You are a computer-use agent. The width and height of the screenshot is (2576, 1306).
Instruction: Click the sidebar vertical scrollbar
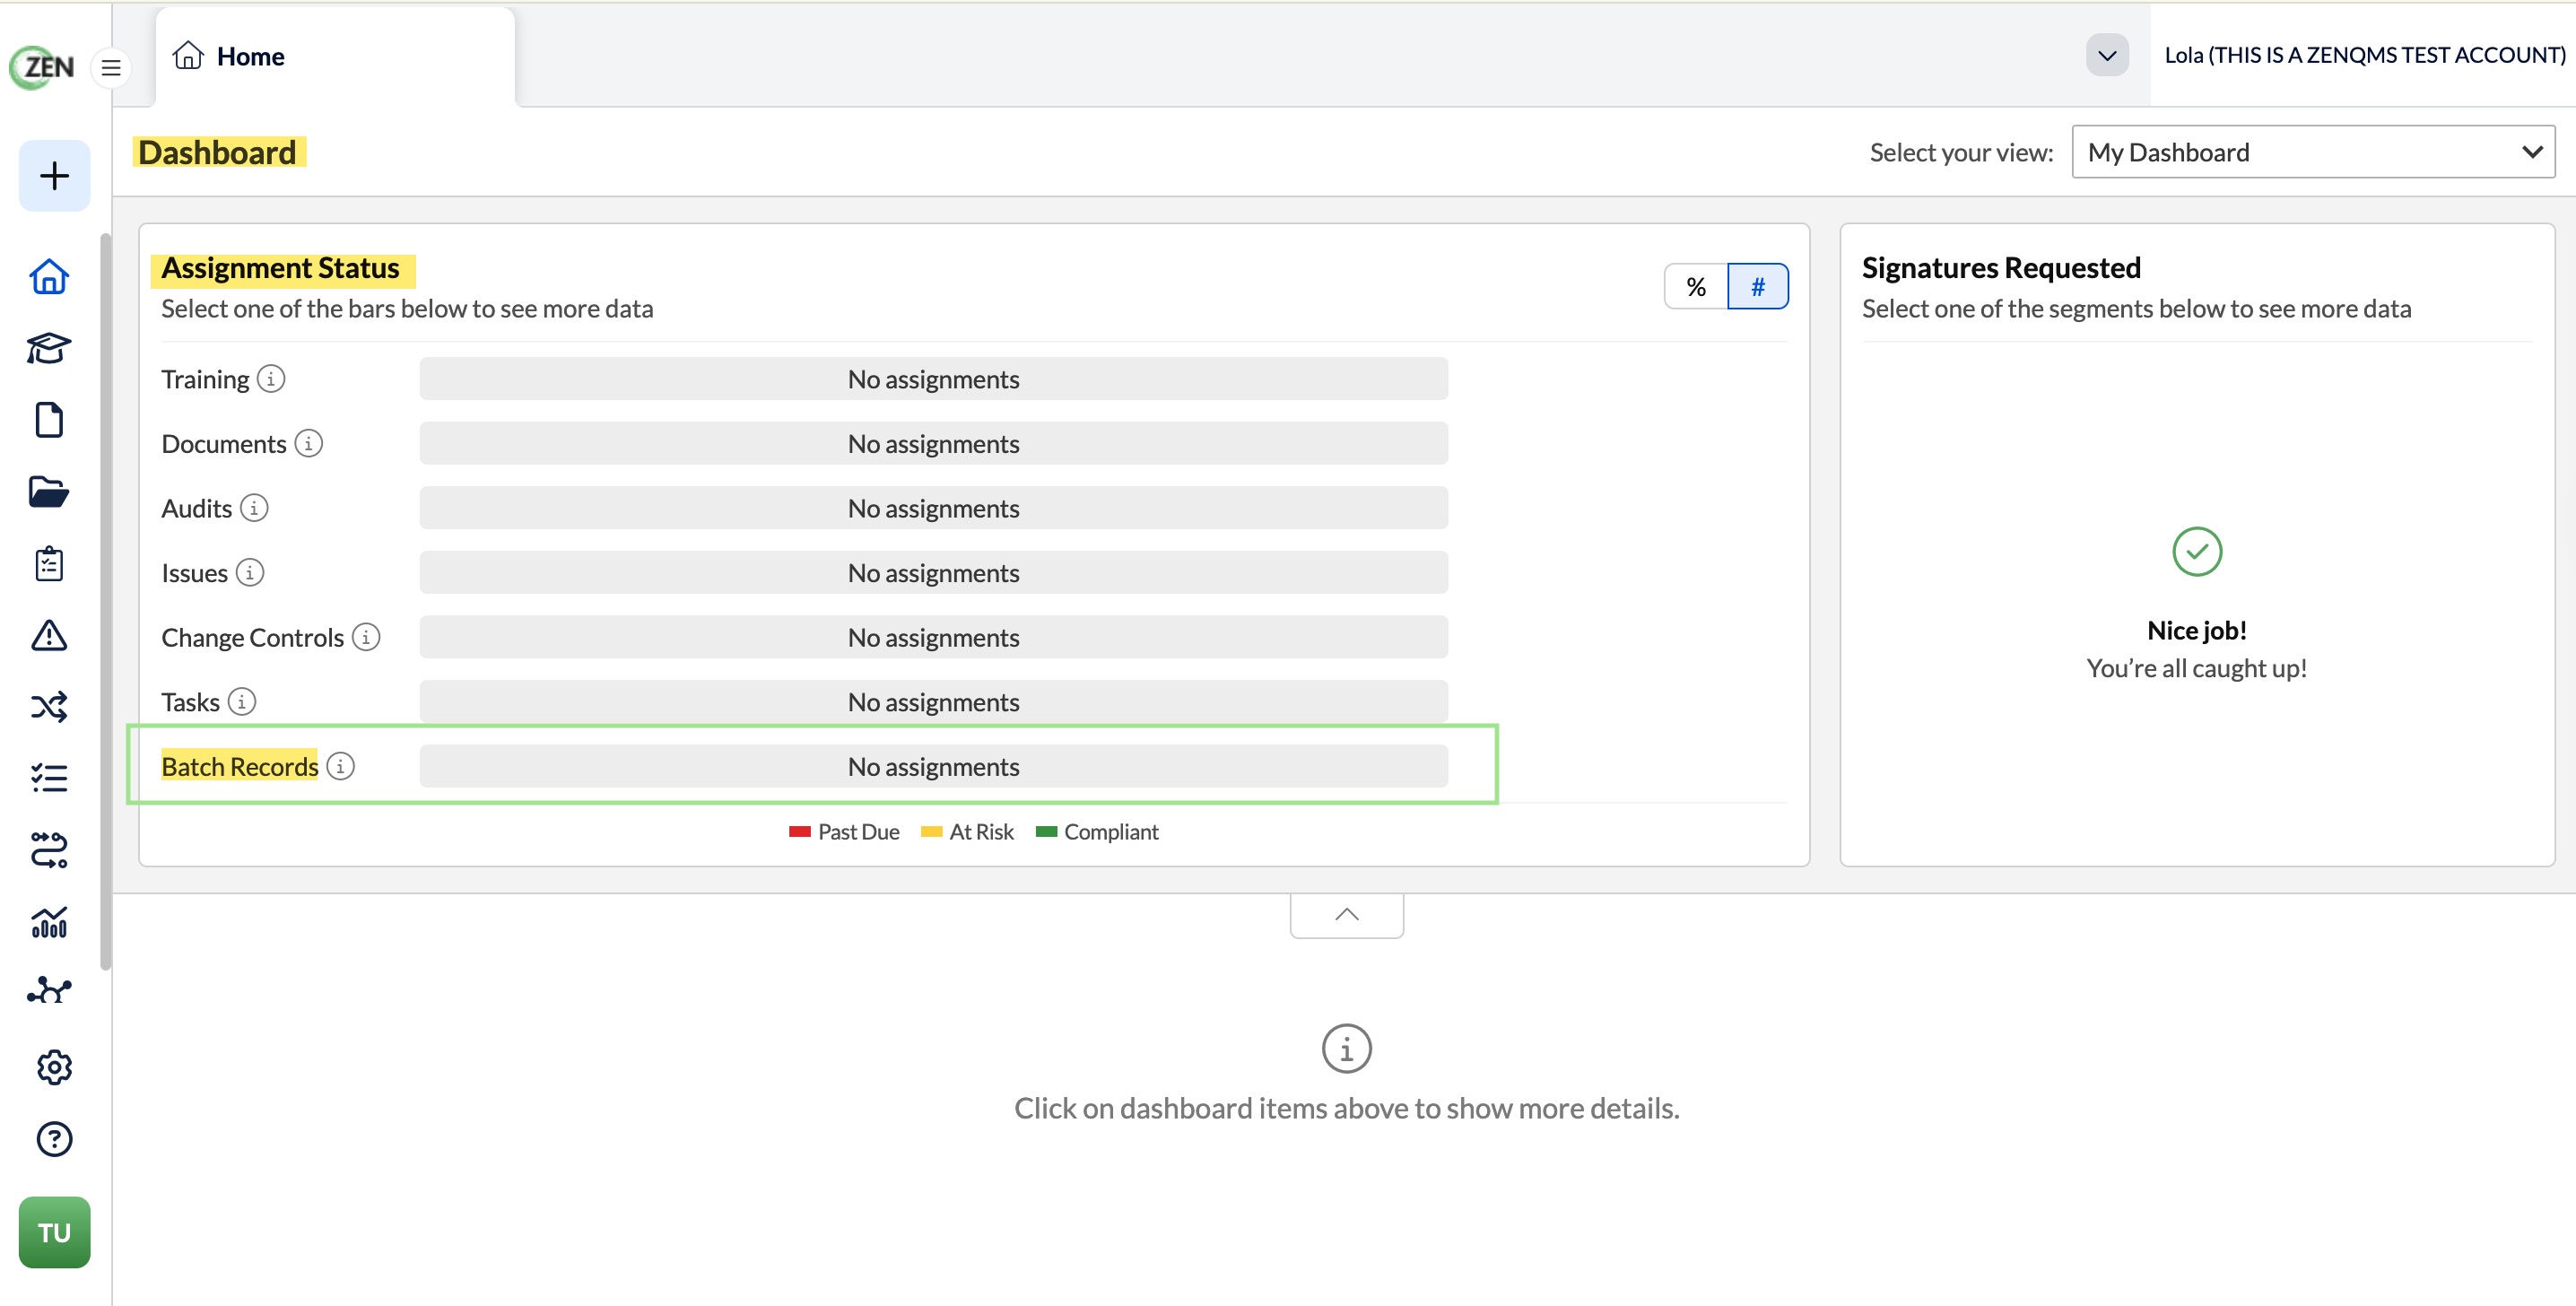coord(105,600)
